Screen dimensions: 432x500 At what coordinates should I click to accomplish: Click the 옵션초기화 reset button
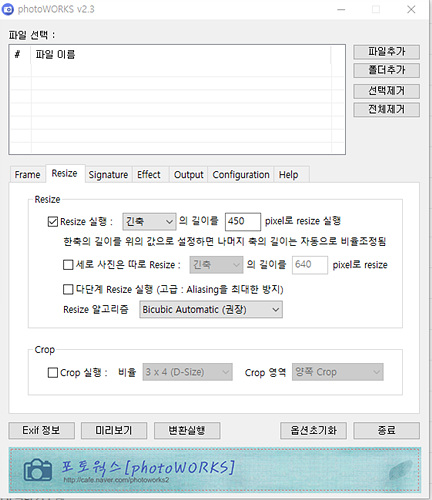(x=313, y=431)
